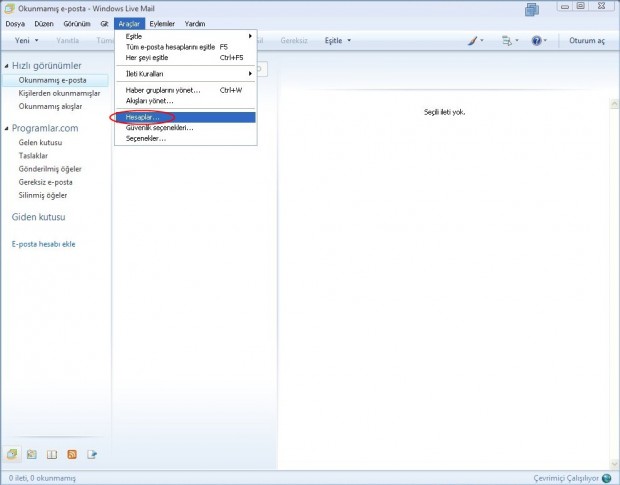Viewport: 620px width, 485px height.
Task: Click Çevrimiçi Çalışılıyor status text
Action: point(566,478)
